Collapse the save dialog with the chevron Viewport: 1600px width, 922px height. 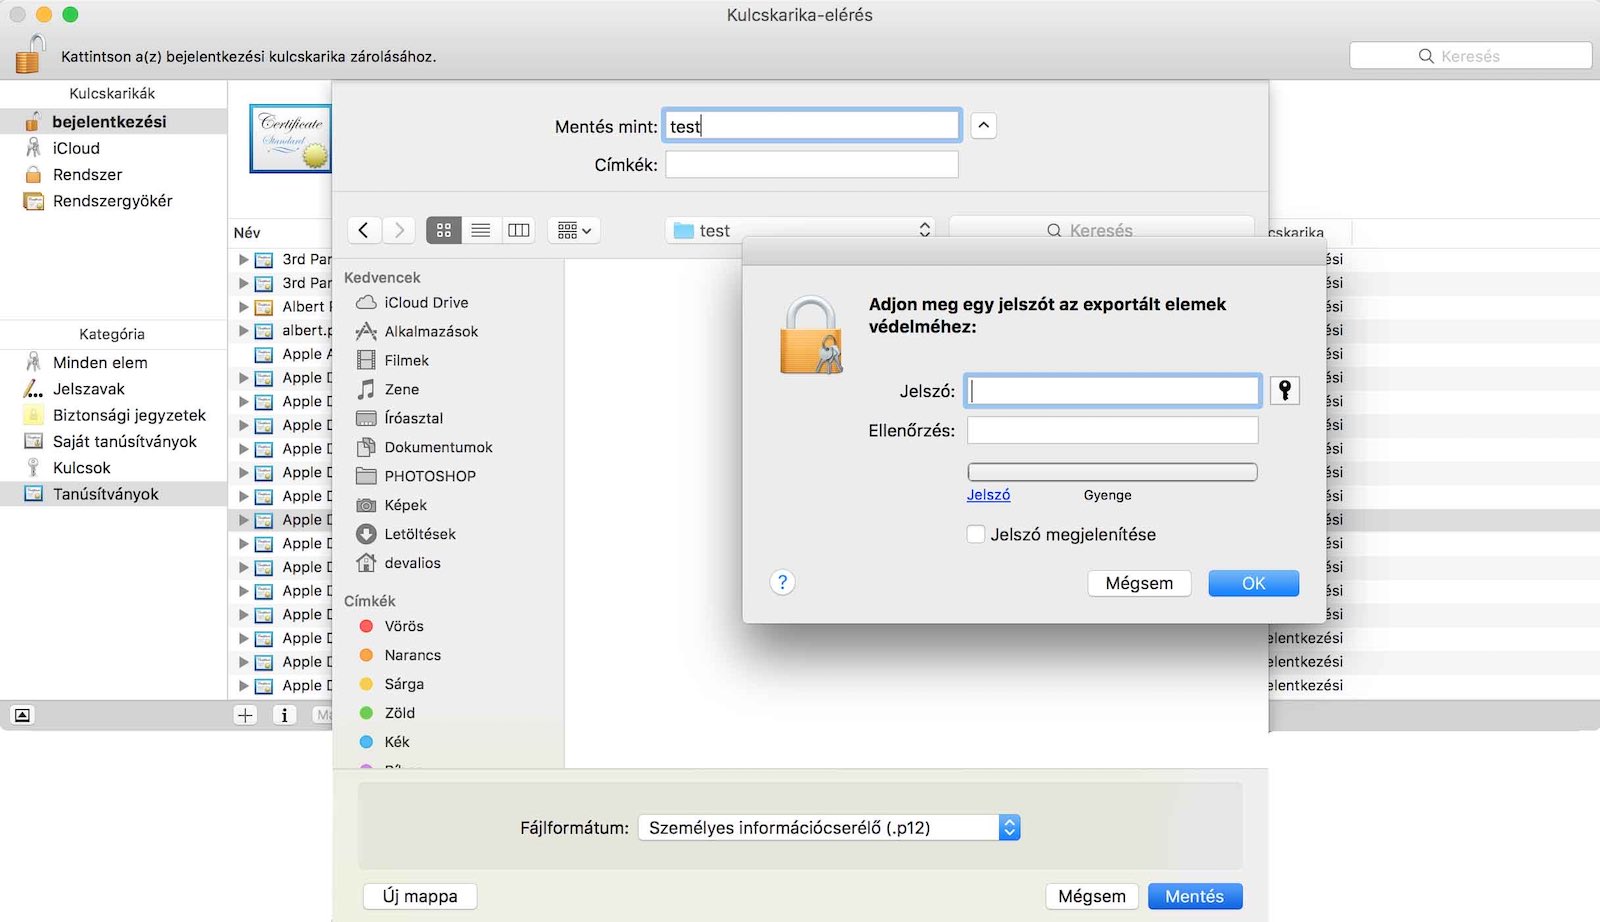point(983,124)
